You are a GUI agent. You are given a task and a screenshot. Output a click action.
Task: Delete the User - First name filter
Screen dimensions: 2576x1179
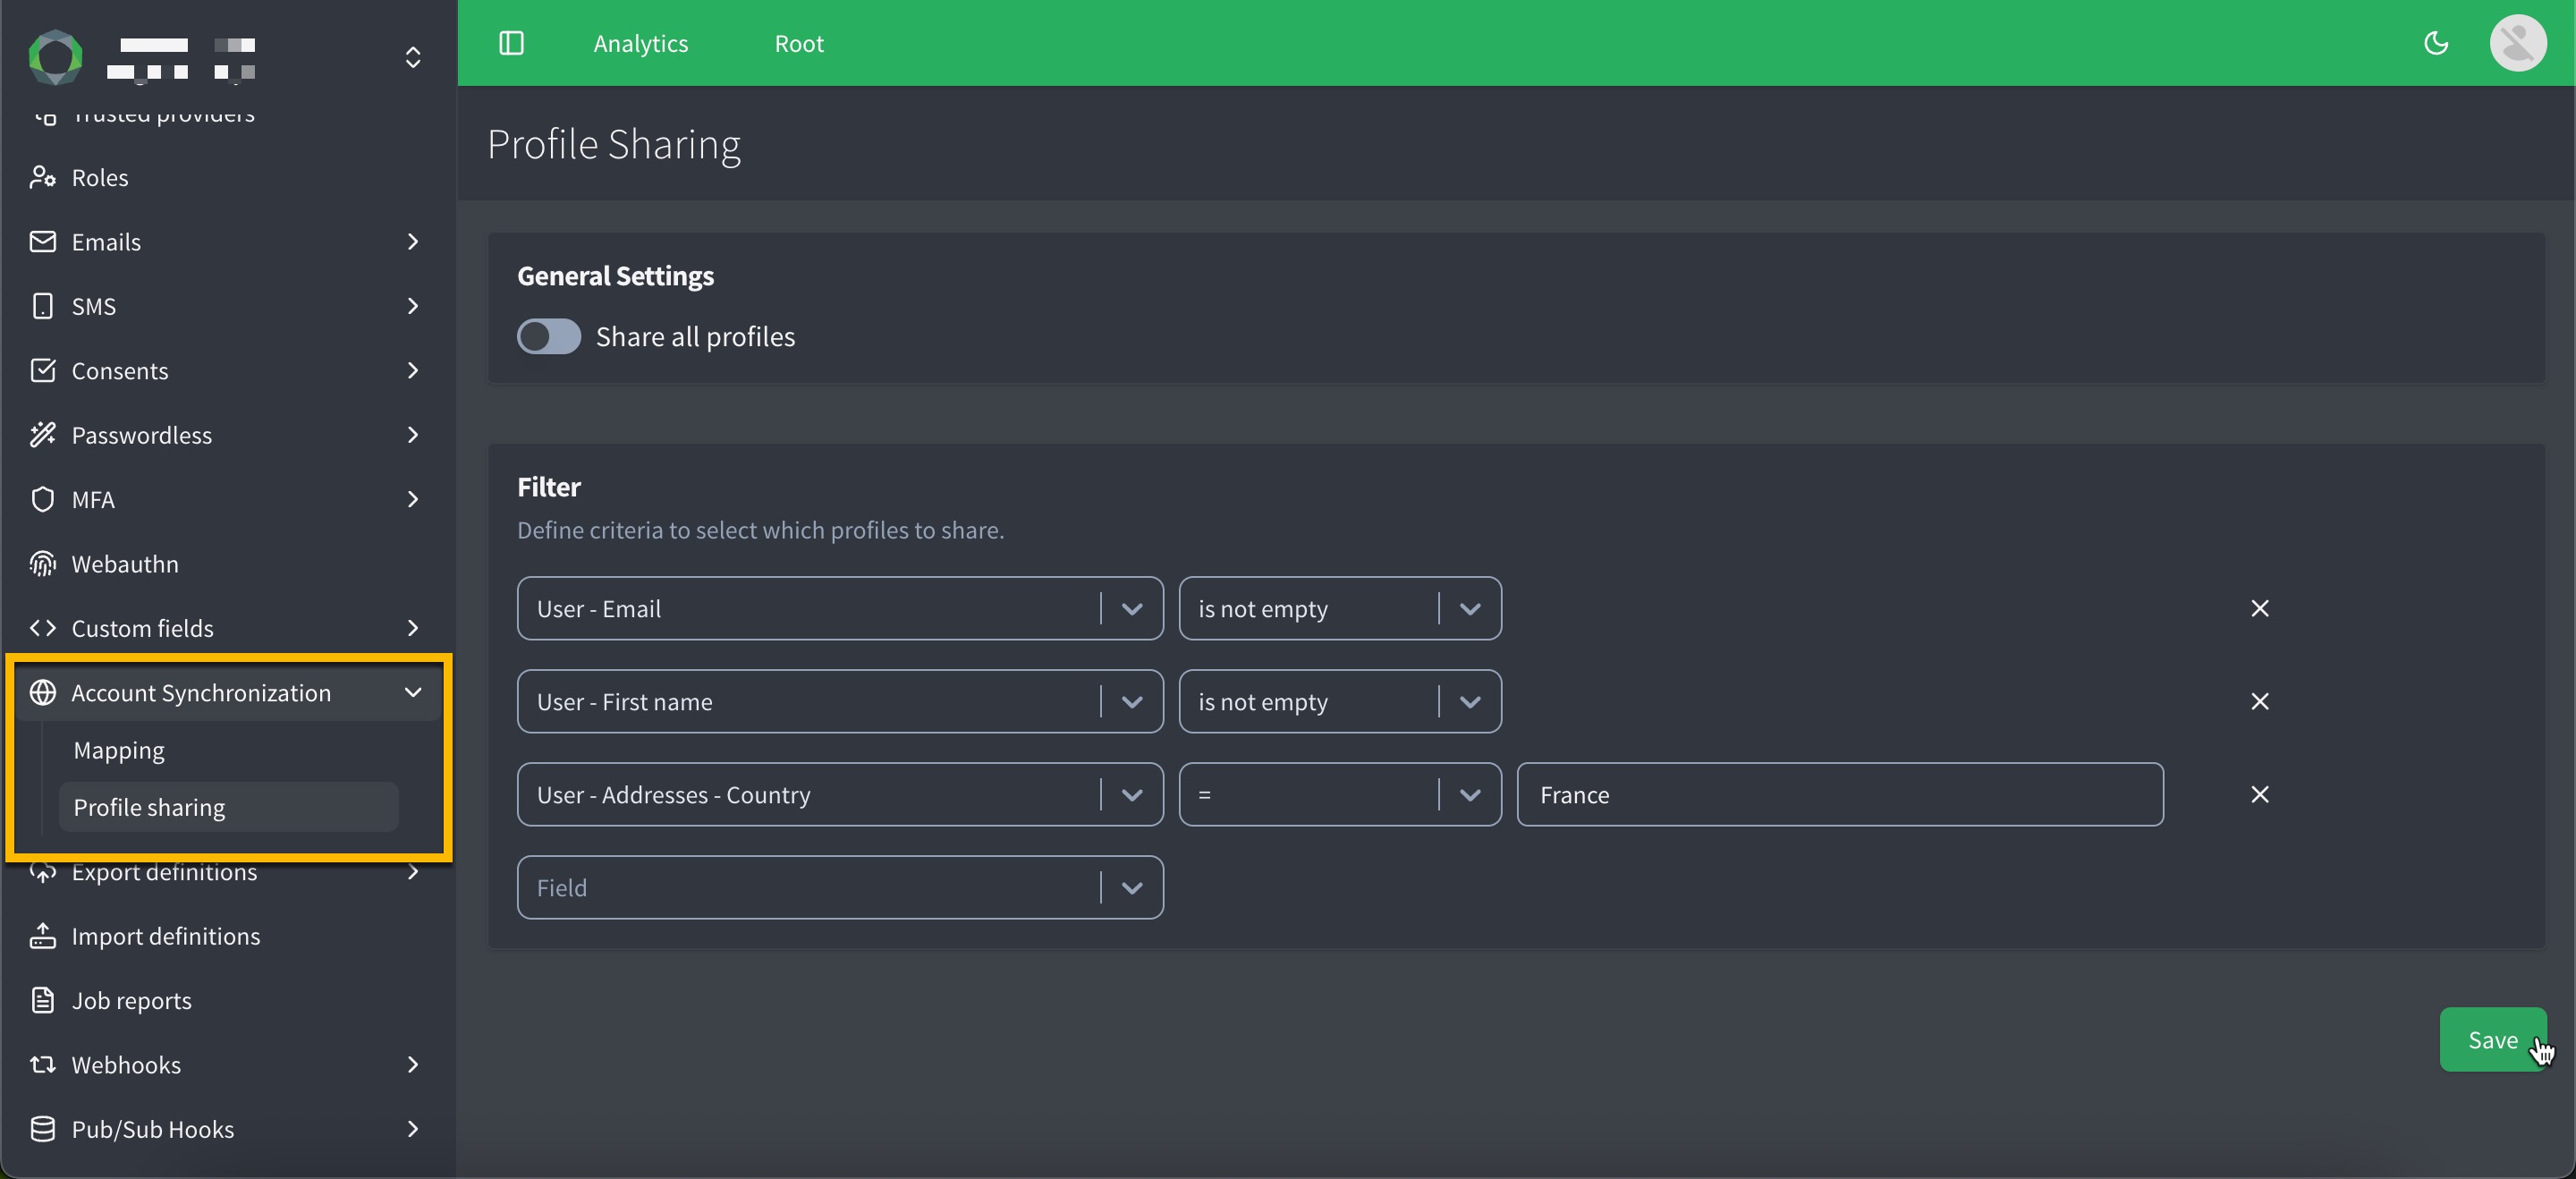pos(2259,701)
